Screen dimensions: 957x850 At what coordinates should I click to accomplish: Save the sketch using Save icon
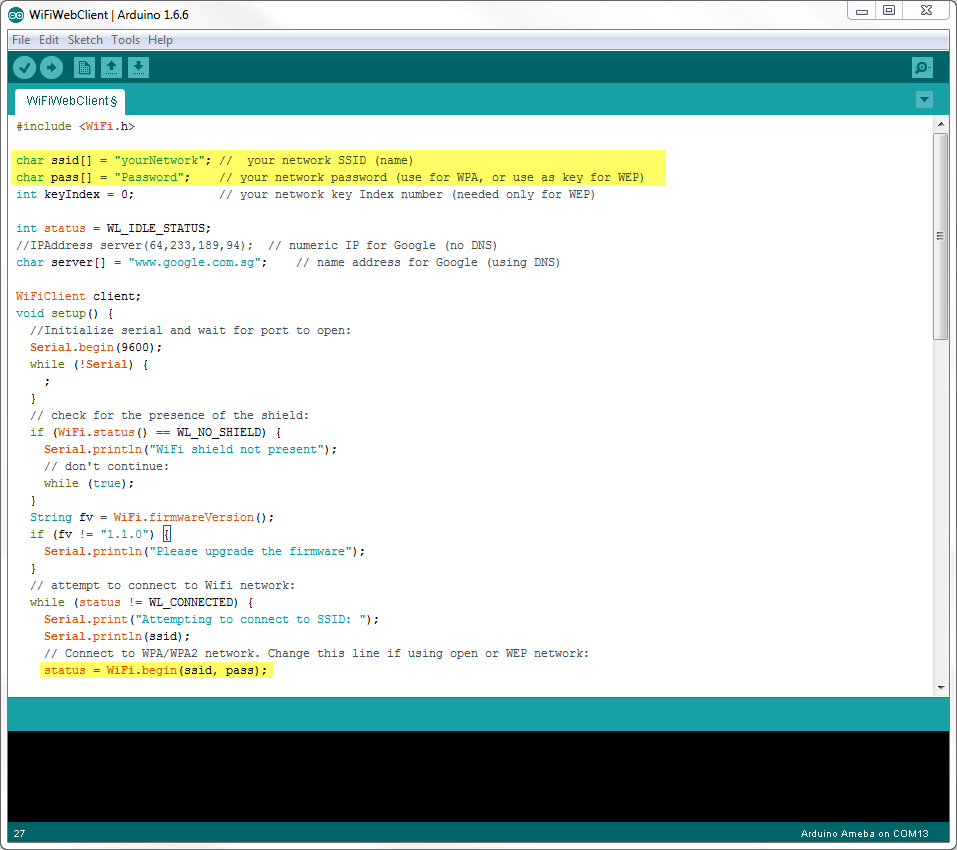139,68
